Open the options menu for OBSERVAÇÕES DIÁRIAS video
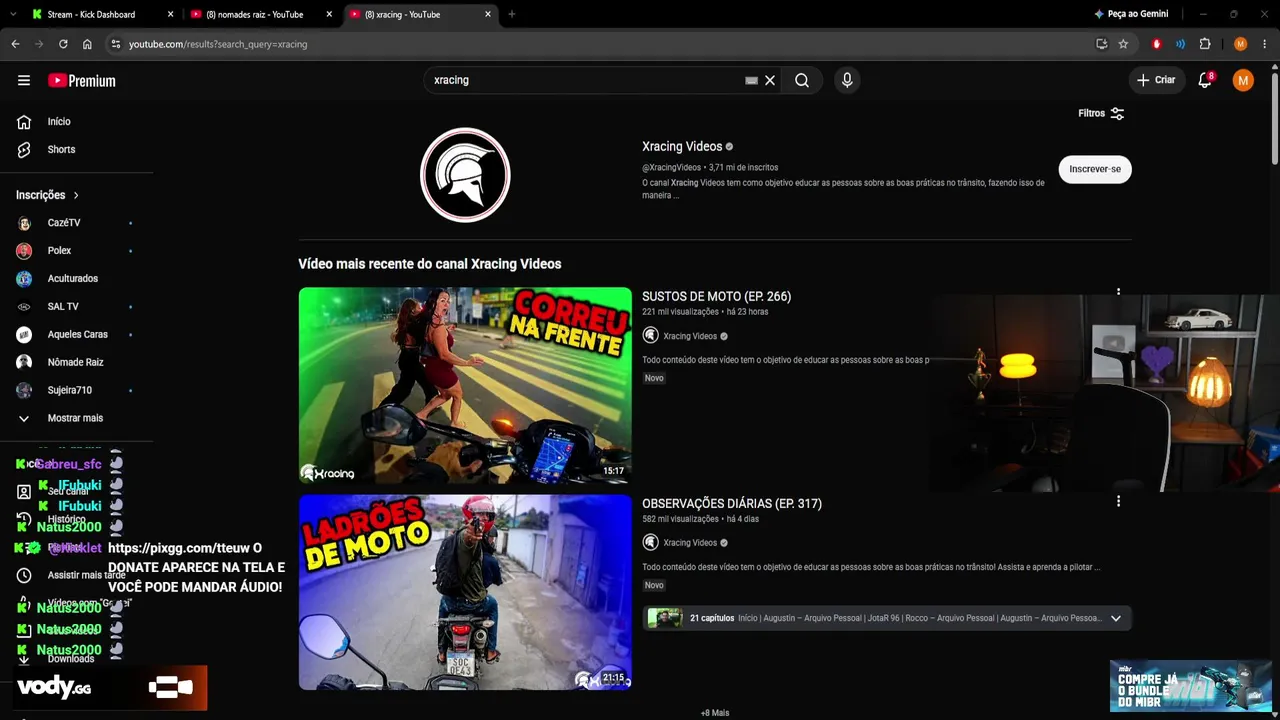The image size is (1280, 720). pyautogui.click(x=1118, y=501)
